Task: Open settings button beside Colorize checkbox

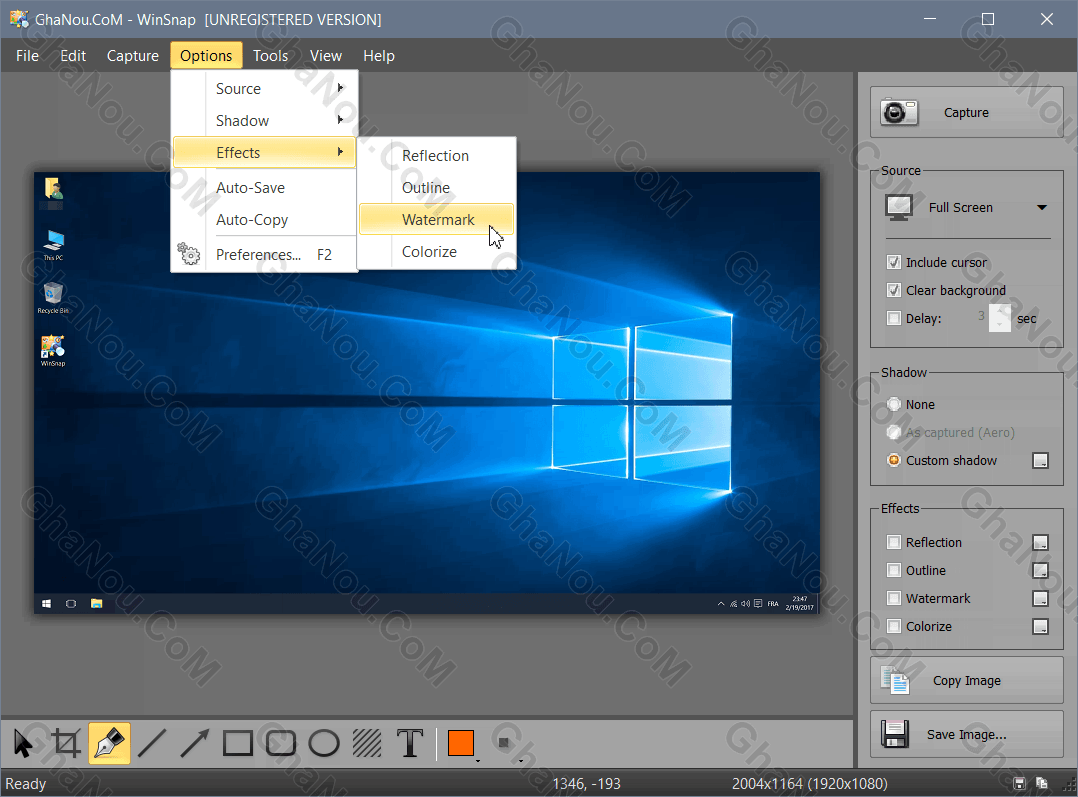Action: click(x=1040, y=626)
